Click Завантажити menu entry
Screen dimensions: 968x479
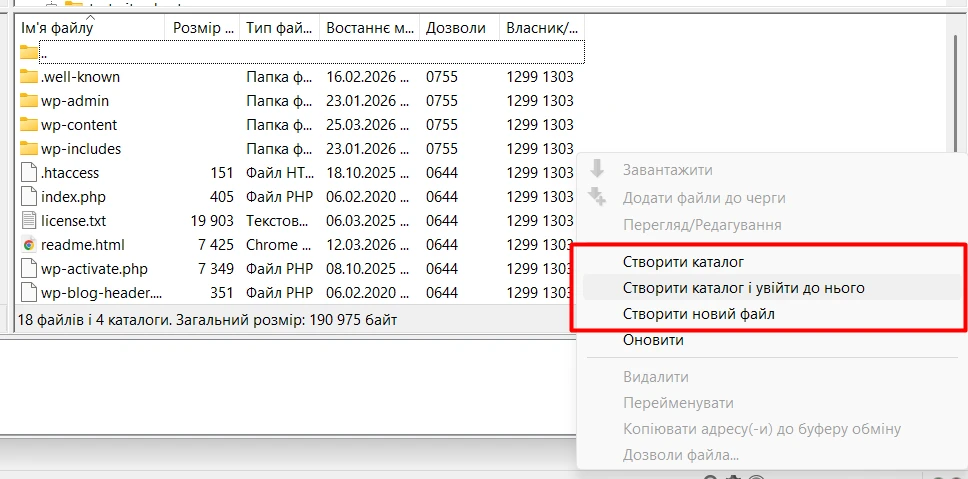pos(667,170)
